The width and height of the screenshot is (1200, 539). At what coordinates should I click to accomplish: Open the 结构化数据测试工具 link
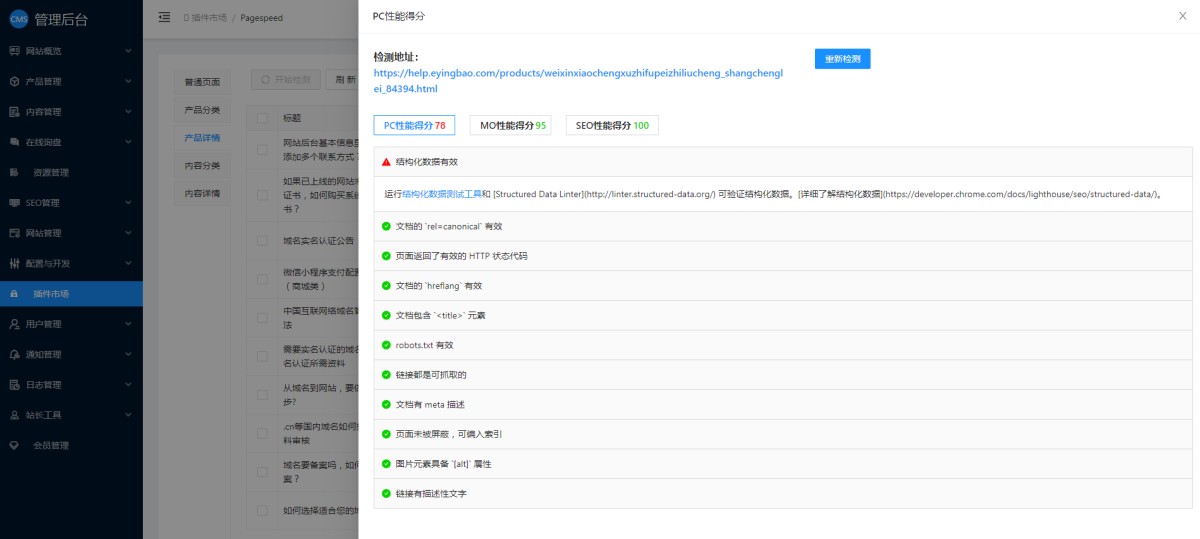[442, 194]
